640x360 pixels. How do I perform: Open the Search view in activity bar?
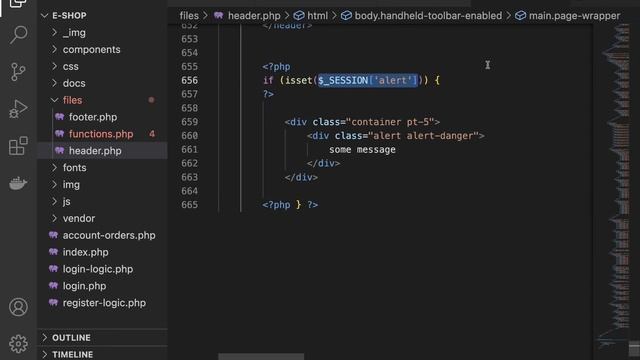tap(18, 35)
